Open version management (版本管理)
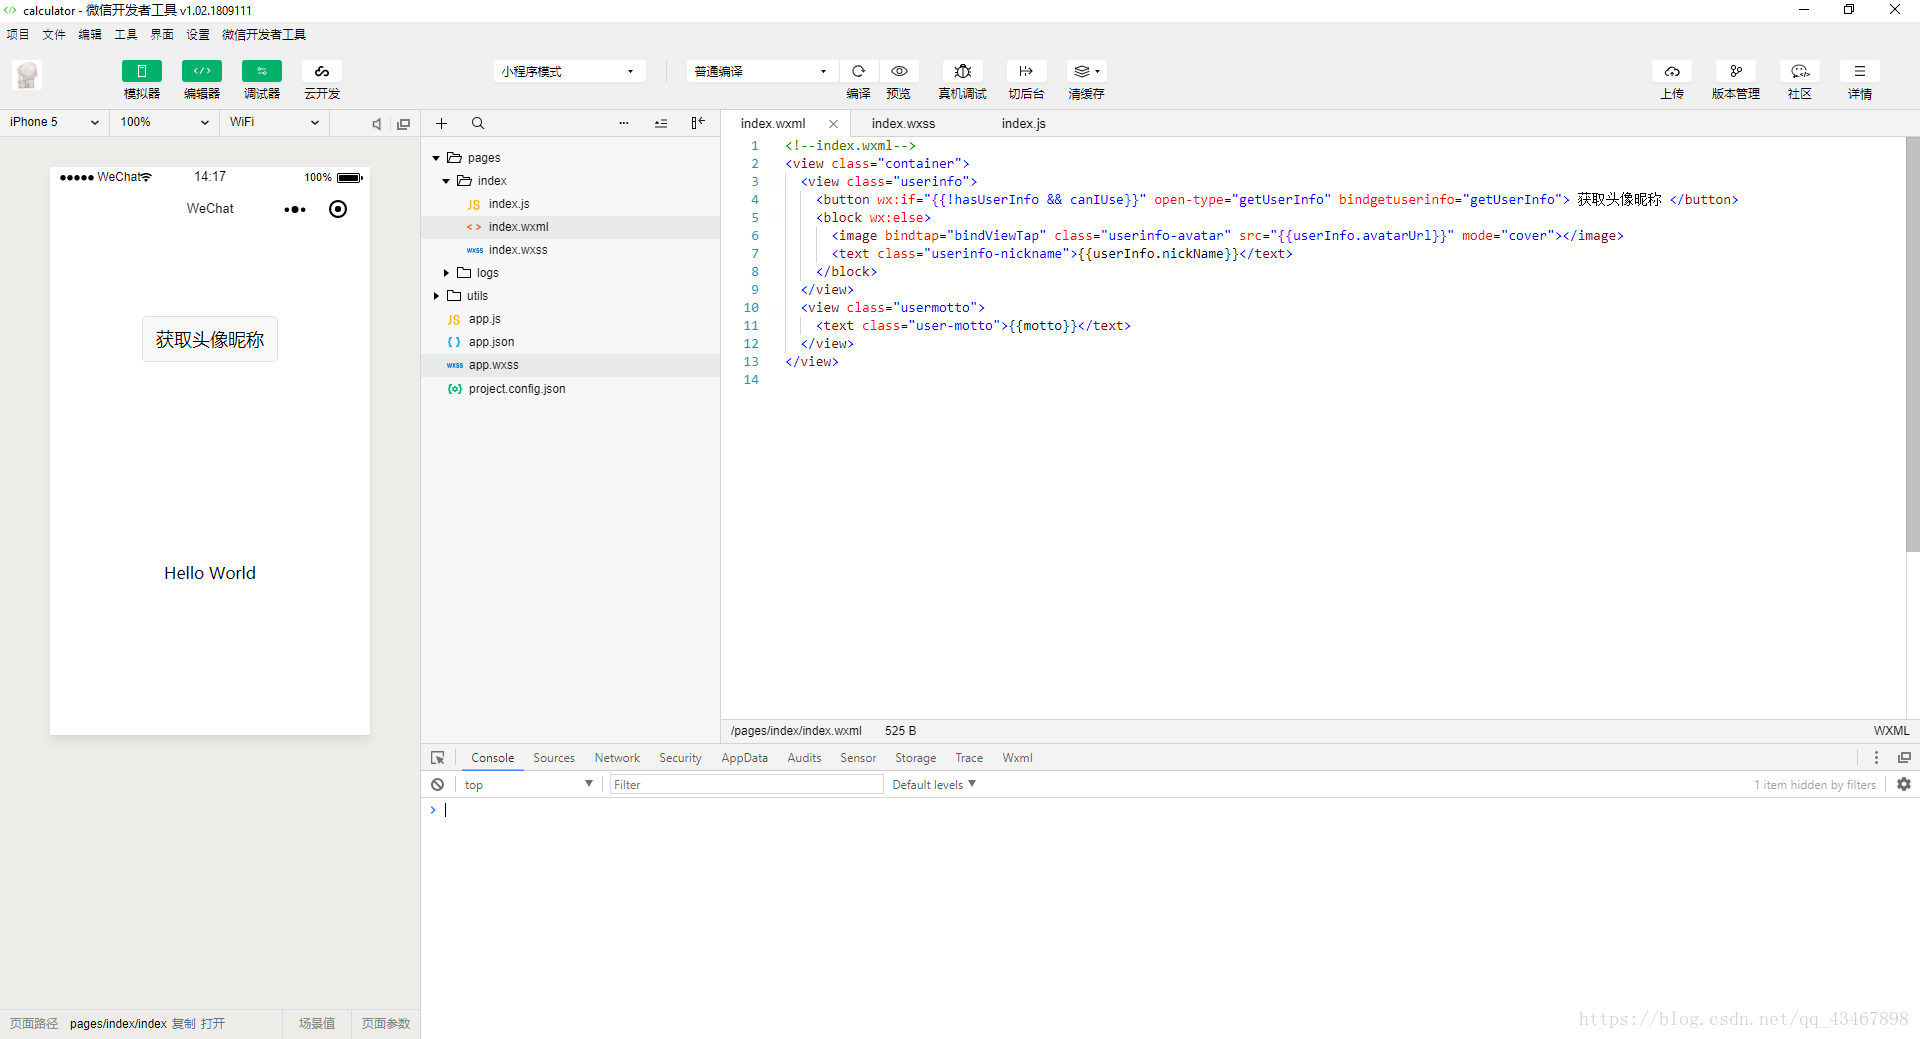The height and width of the screenshot is (1039, 1920). [x=1735, y=71]
